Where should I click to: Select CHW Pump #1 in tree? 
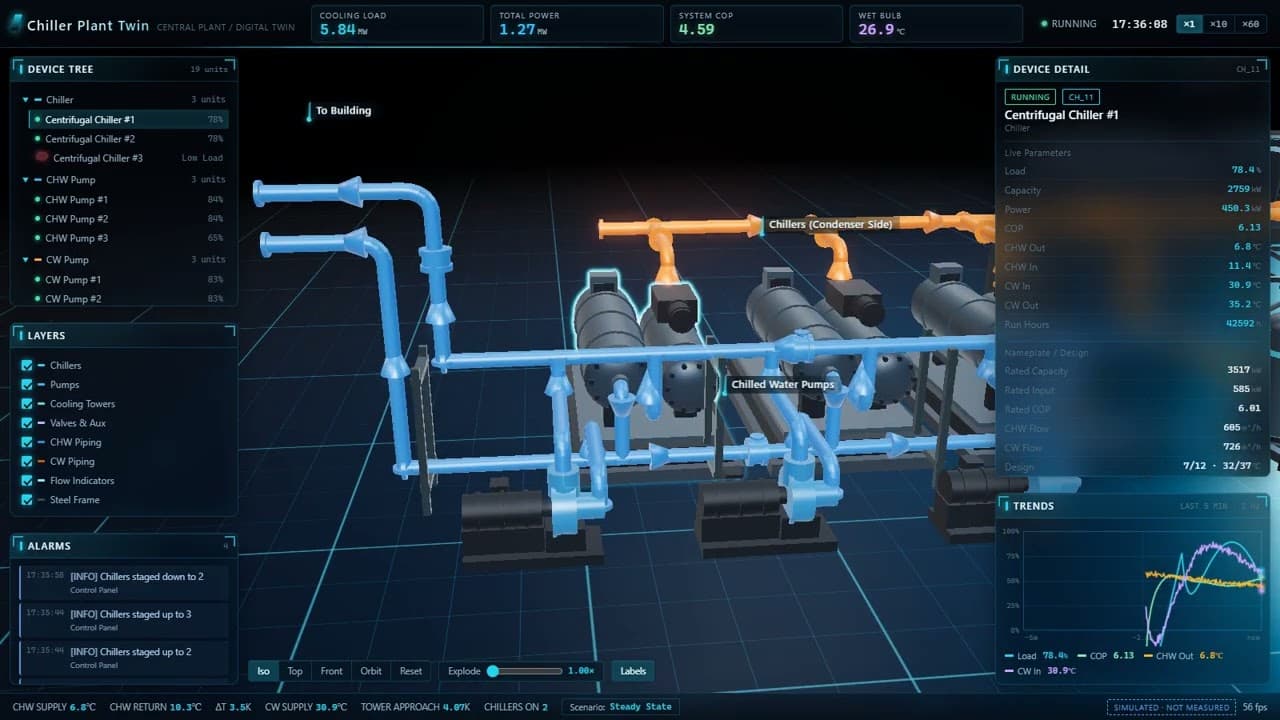tap(129, 199)
